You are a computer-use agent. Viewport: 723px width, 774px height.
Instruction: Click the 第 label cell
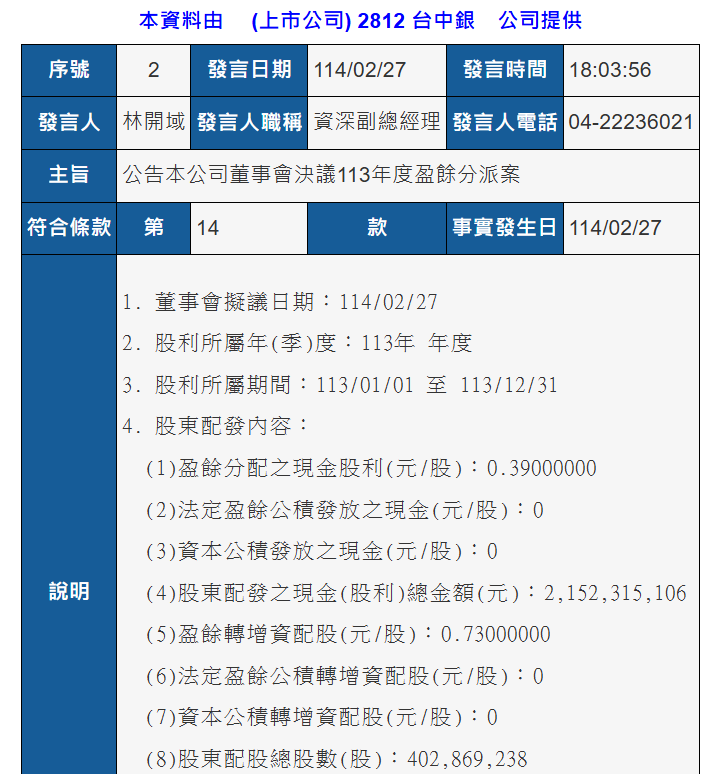click(x=153, y=228)
